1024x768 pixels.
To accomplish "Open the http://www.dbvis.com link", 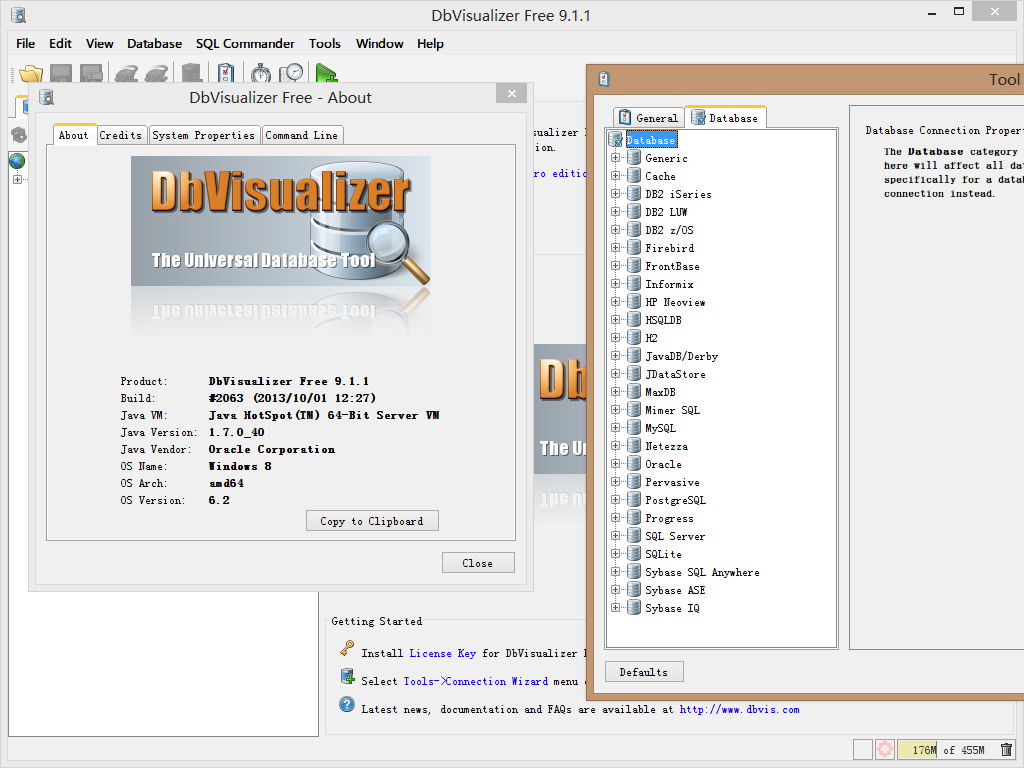I will (x=739, y=709).
